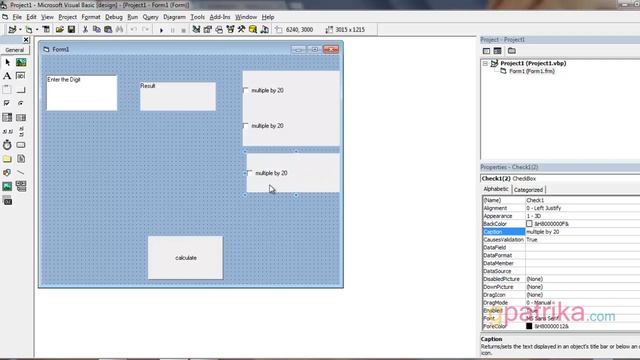Click the Open Project folder icon

[x=60, y=29]
